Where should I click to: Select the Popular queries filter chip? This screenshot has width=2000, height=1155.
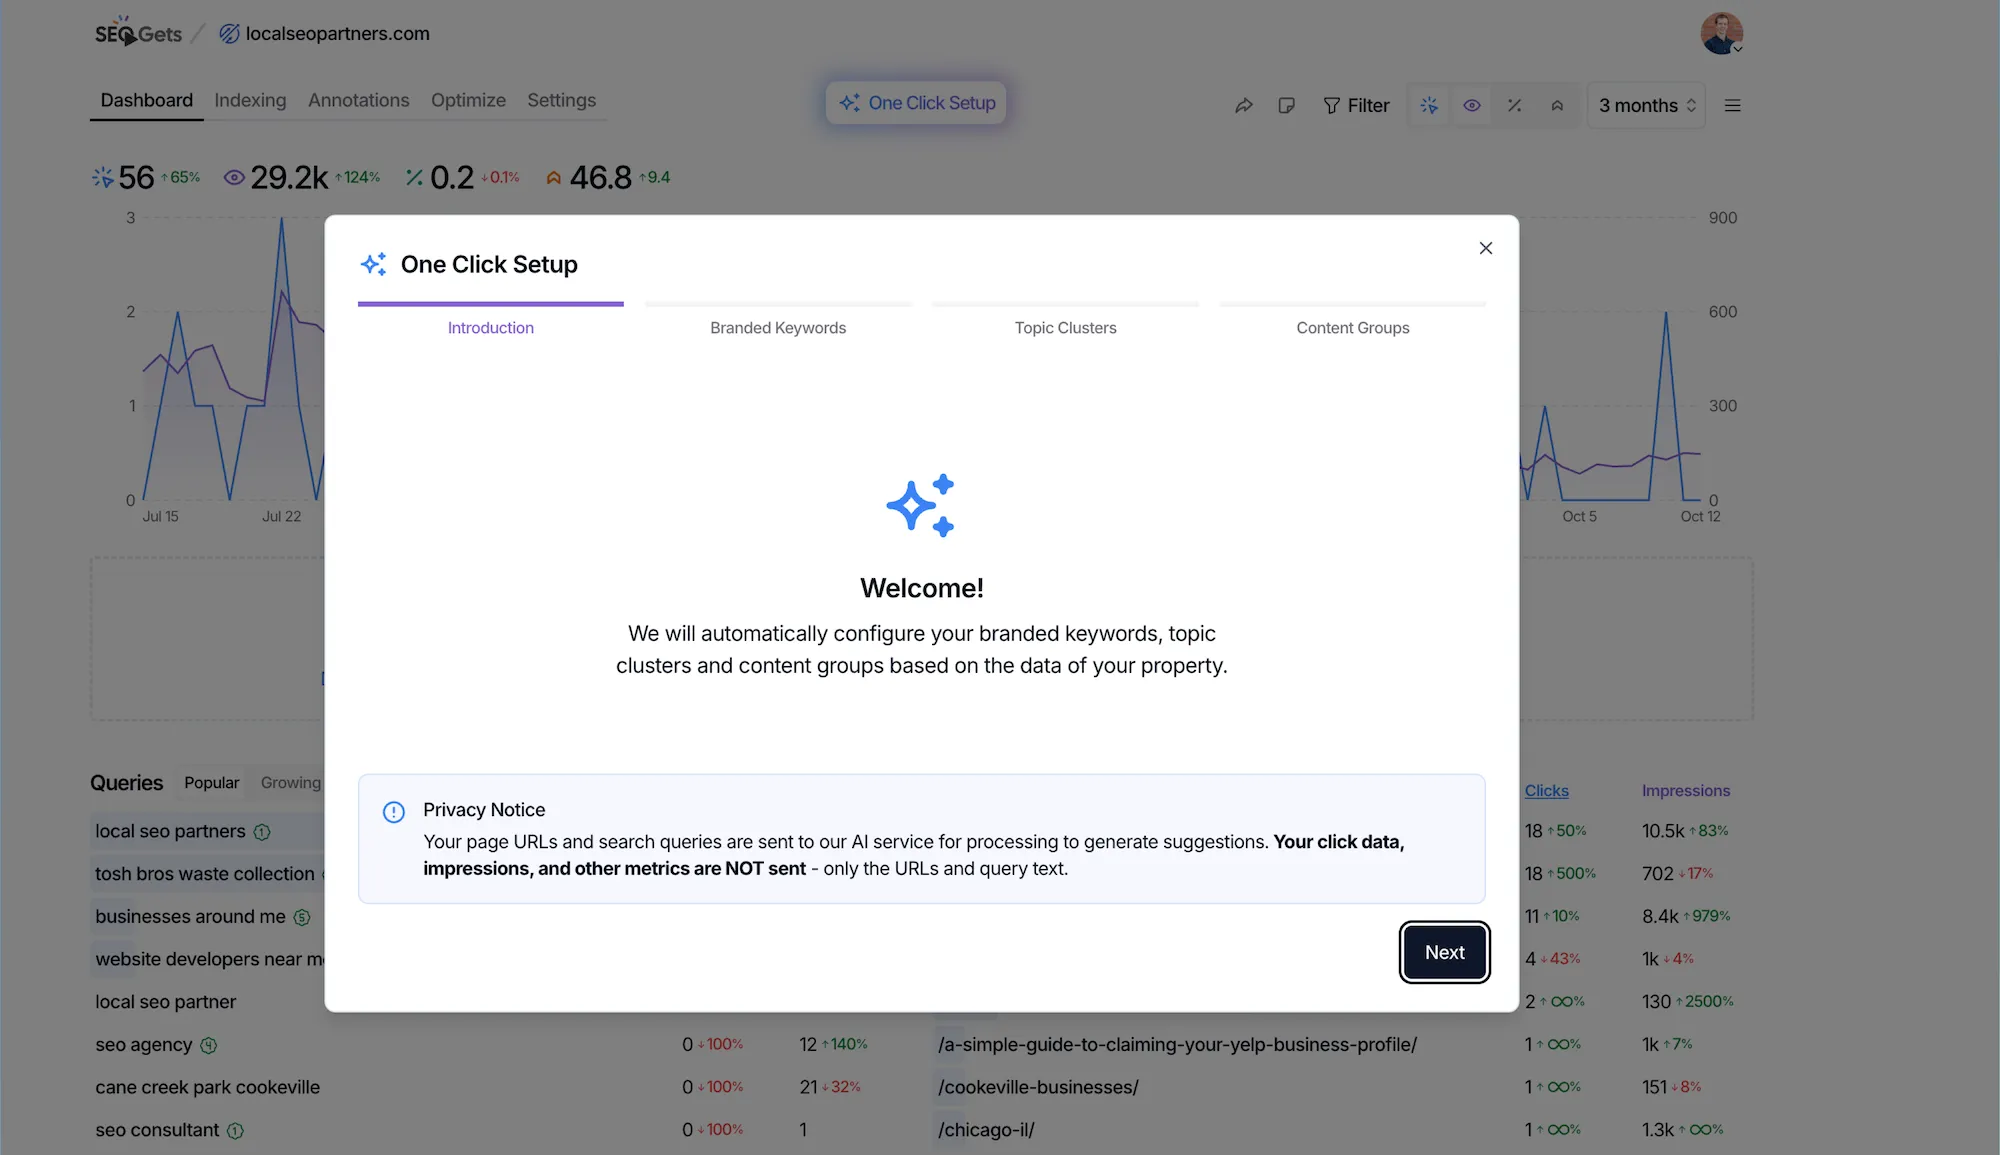(x=210, y=783)
